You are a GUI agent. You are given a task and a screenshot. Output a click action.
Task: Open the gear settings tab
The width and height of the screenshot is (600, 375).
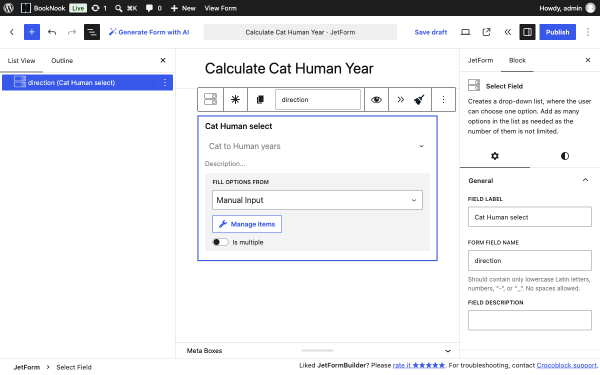pos(495,156)
